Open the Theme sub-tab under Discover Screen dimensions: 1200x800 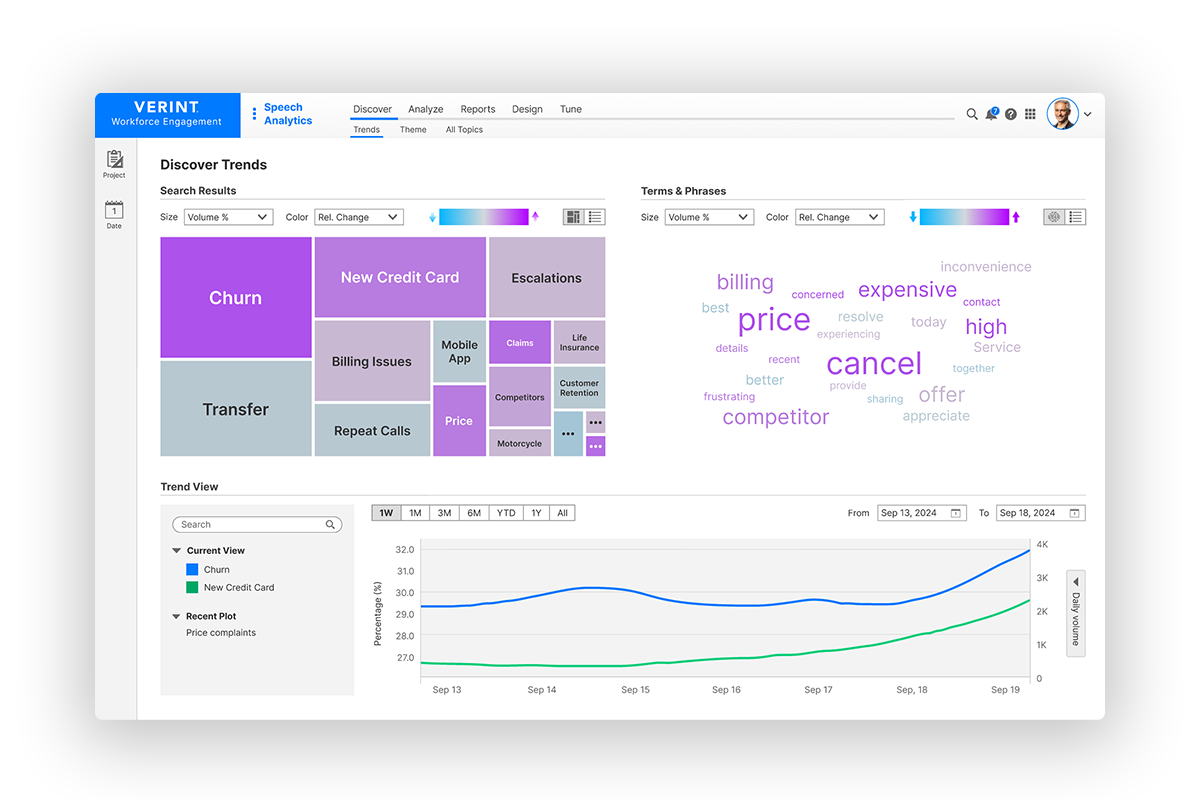coord(413,129)
